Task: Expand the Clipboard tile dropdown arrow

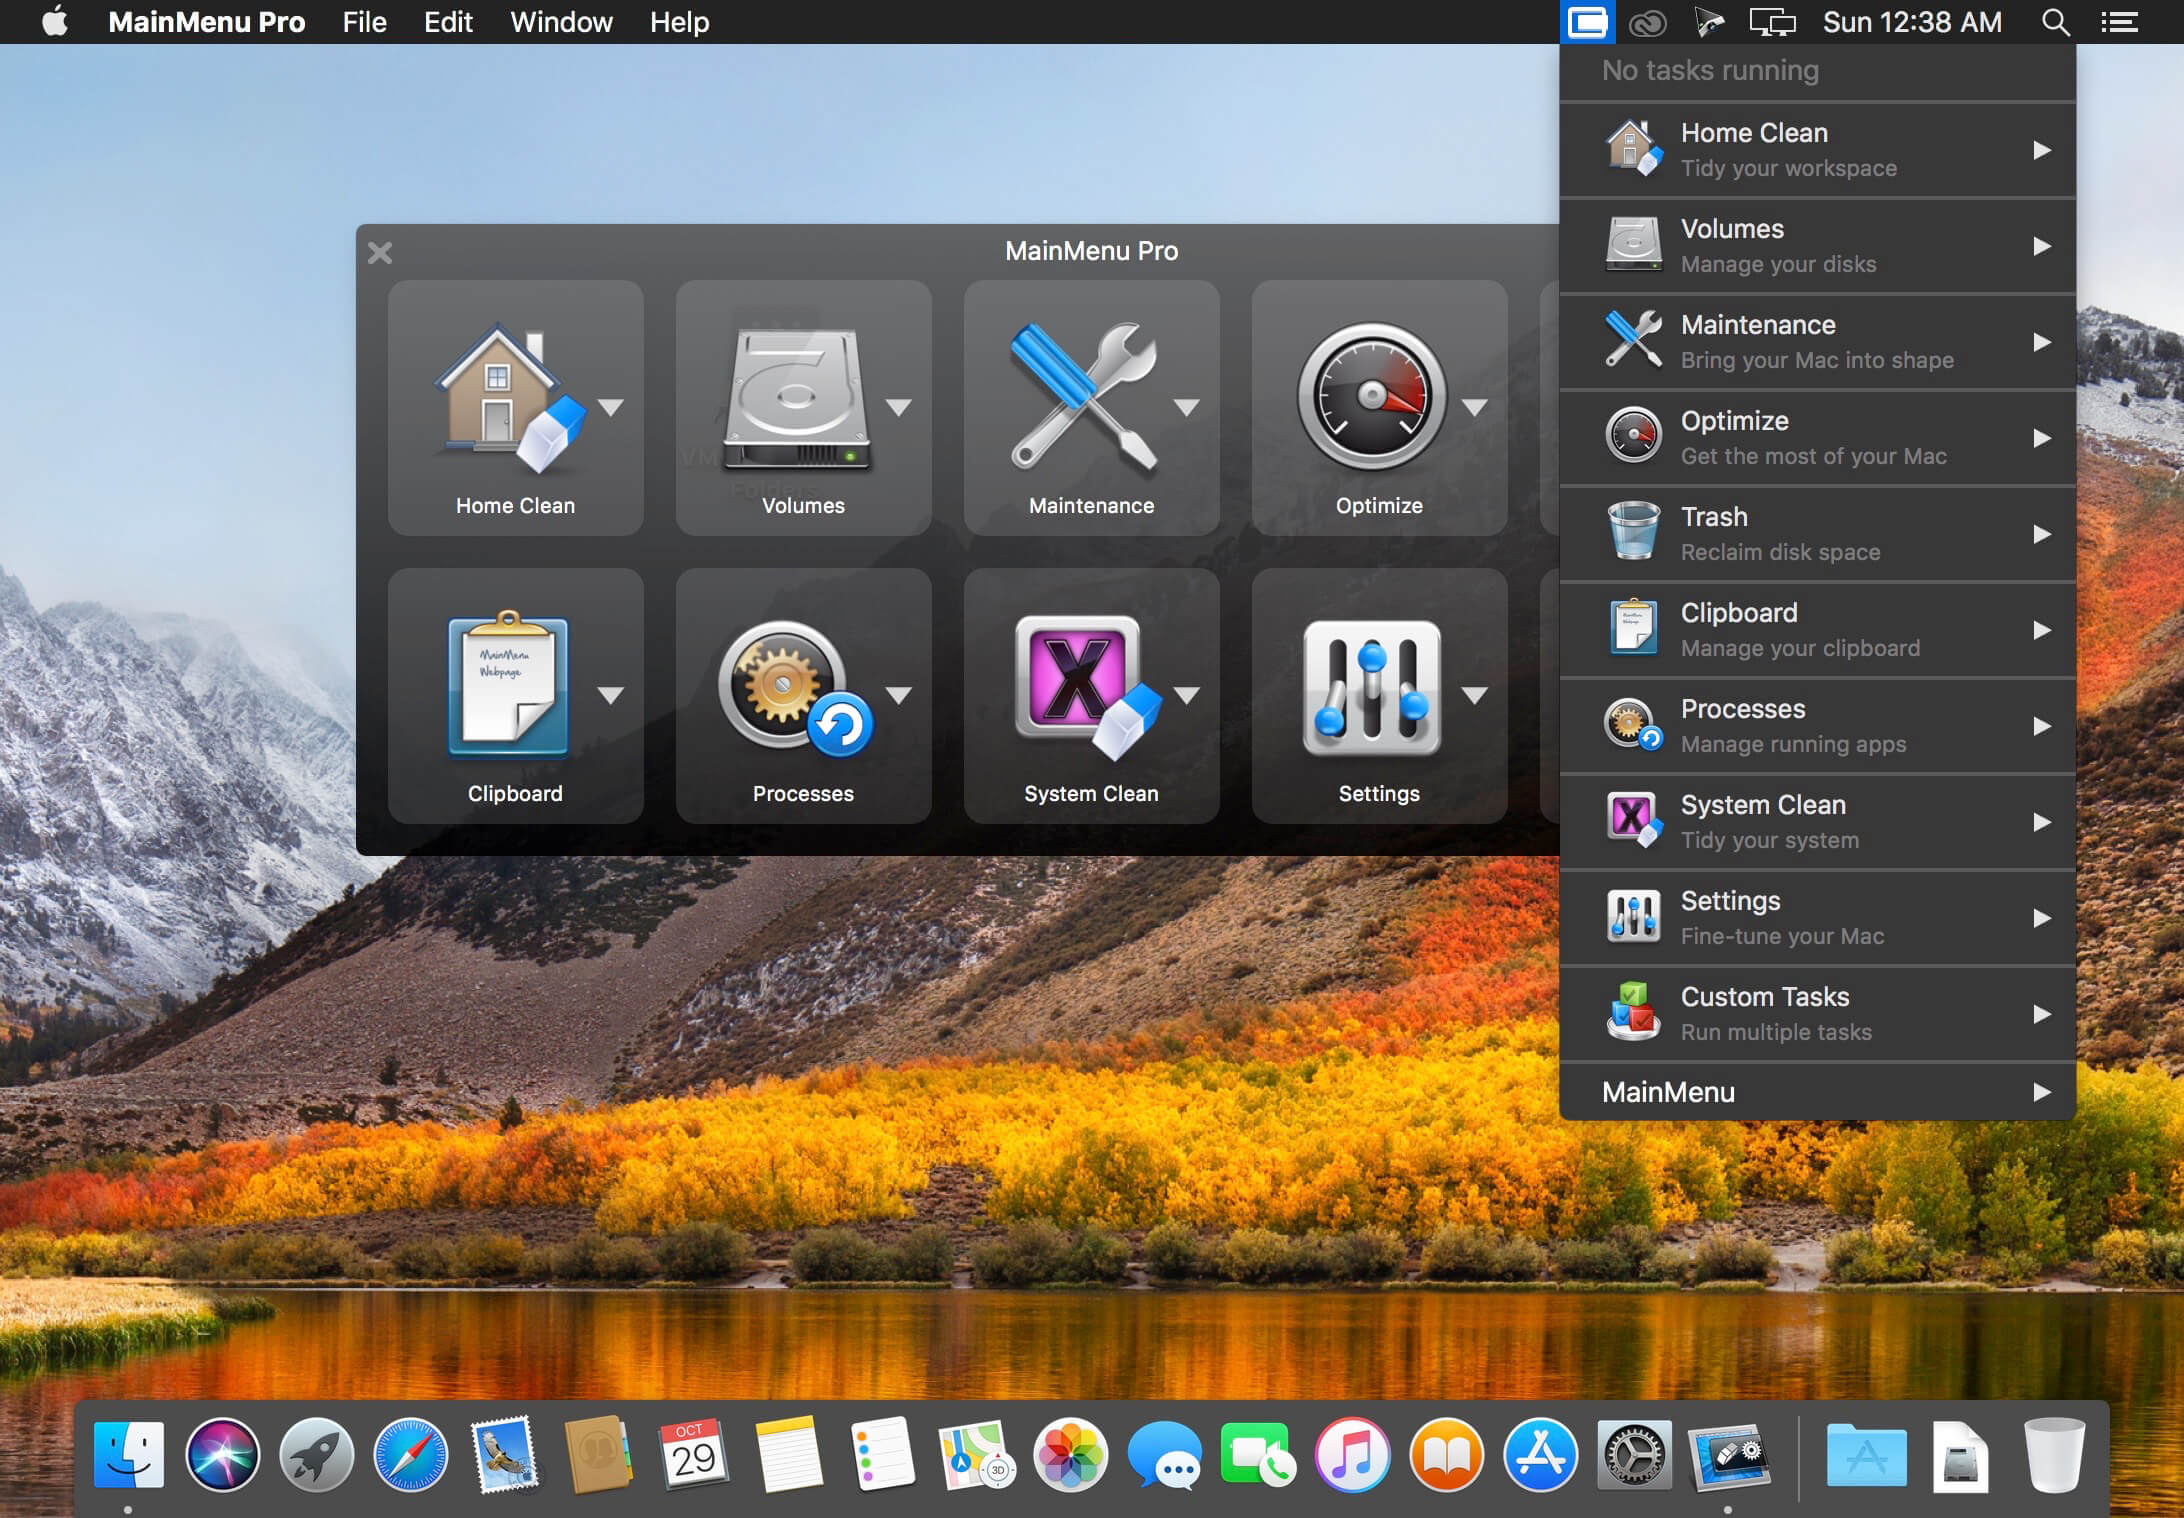Action: coord(610,695)
